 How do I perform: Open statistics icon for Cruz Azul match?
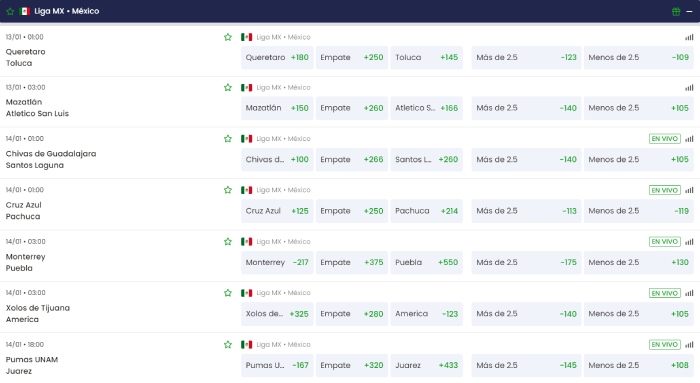[689, 190]
